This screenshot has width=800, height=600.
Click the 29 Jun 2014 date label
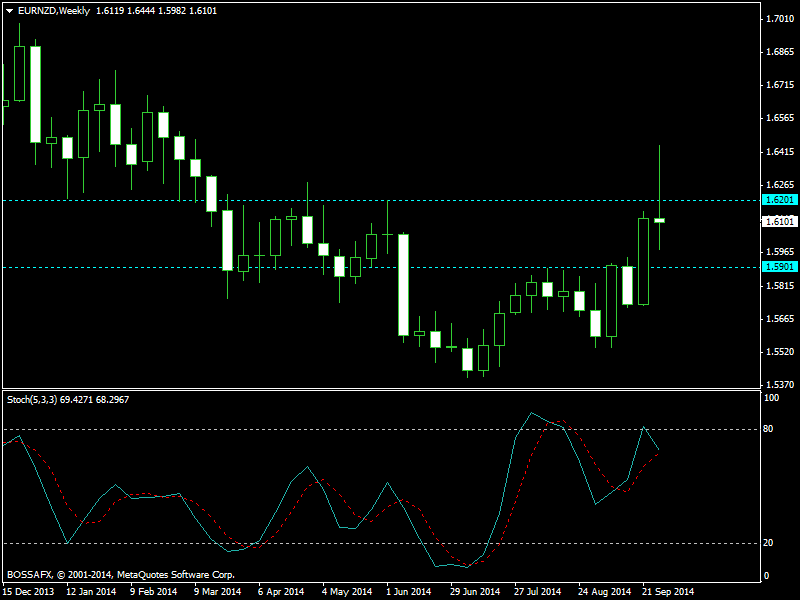coord(475,592)
